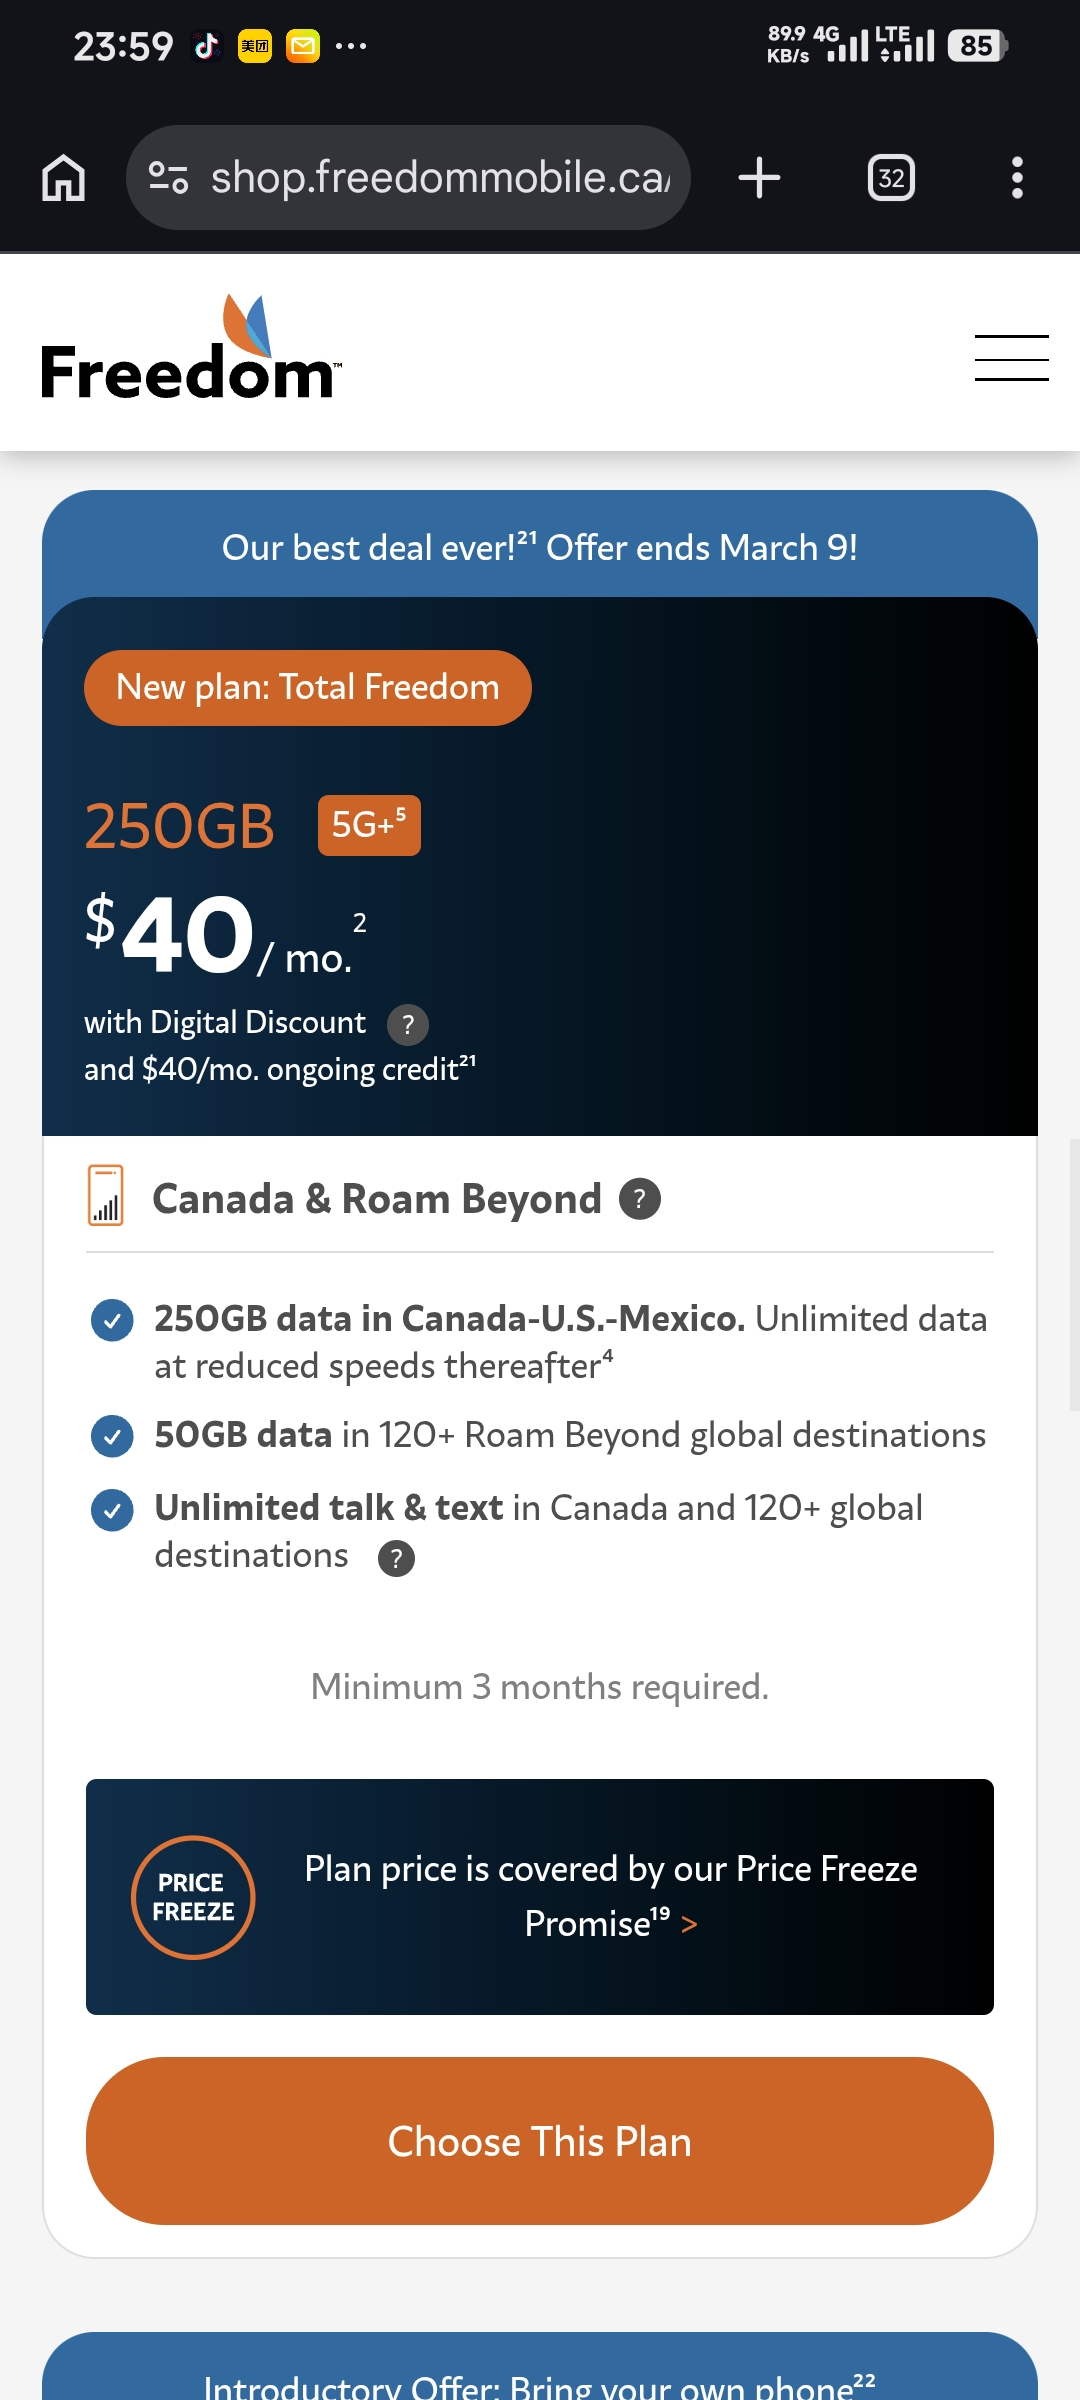Tap the Unlimited talk & text checkmark
The width and height of the screenshot is (1080, 2400).
pos(112,1510)
